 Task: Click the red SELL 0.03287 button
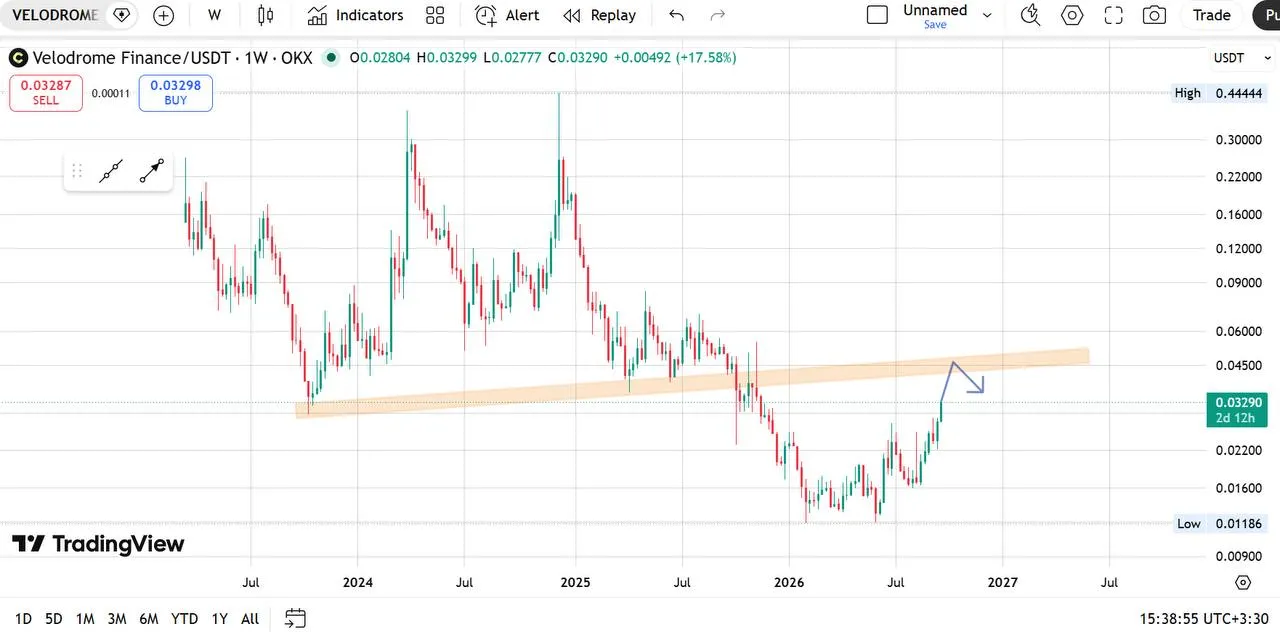(x=46, y=93)
